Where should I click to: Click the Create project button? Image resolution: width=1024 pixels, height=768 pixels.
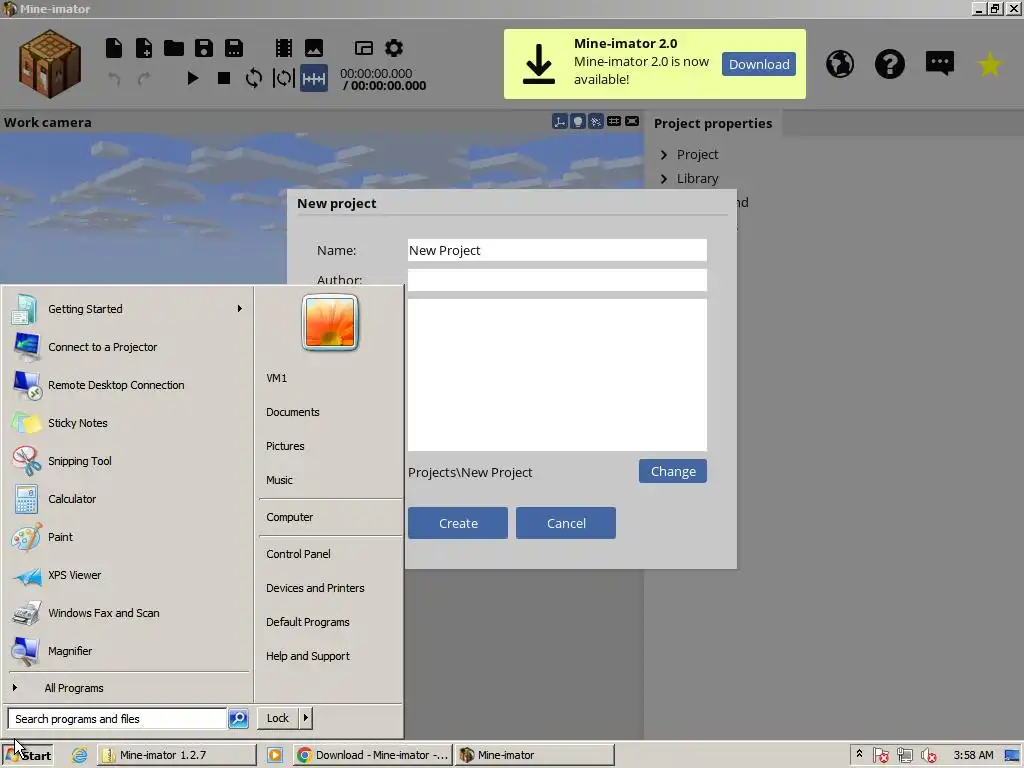(x=458, y=523)
